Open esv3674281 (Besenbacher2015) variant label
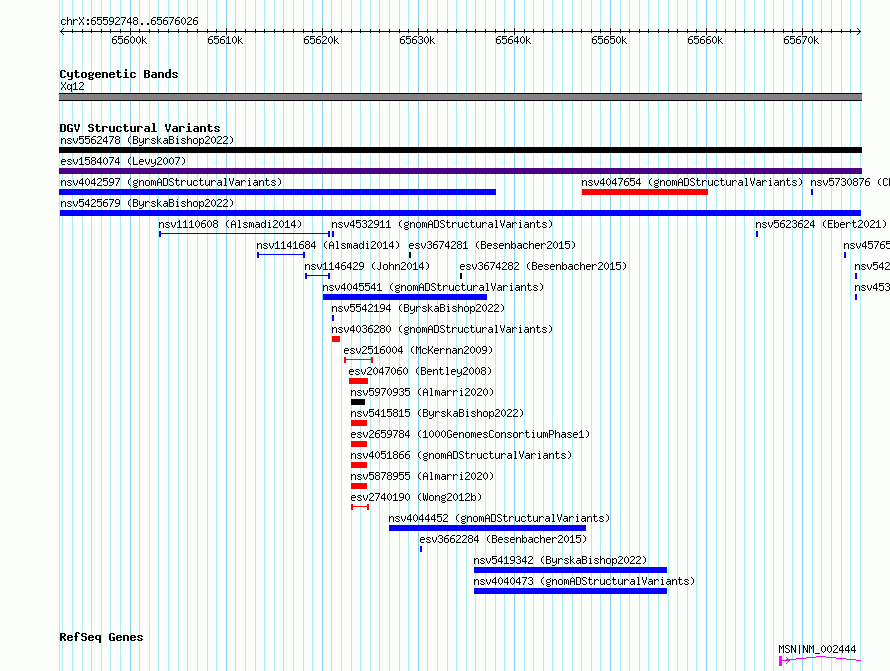The image size is (890, 671). (492, 245)
